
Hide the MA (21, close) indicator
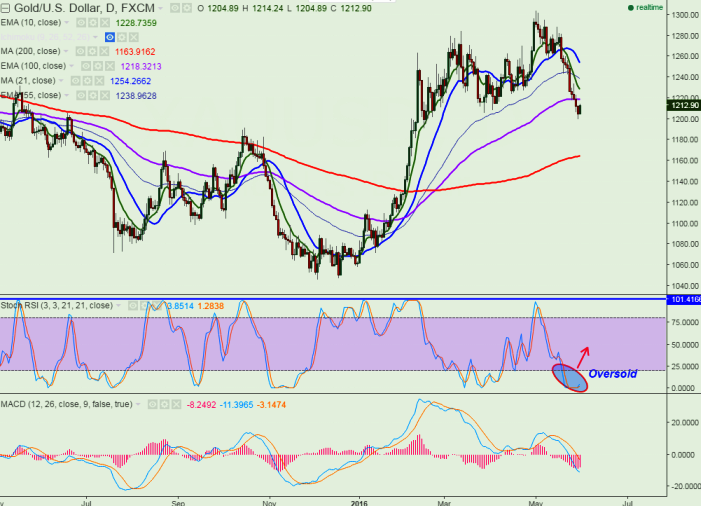coord(76,81)
